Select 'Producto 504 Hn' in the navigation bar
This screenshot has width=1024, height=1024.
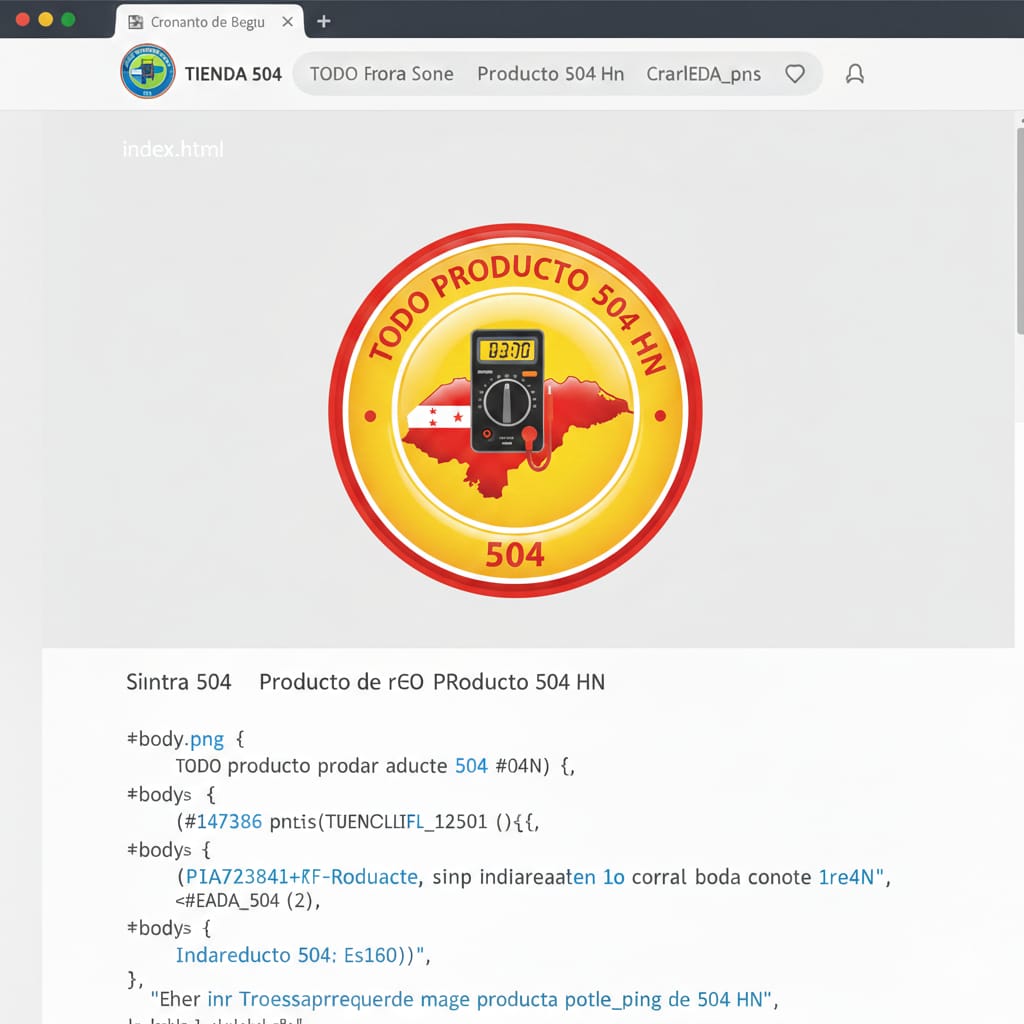[551, 73]
